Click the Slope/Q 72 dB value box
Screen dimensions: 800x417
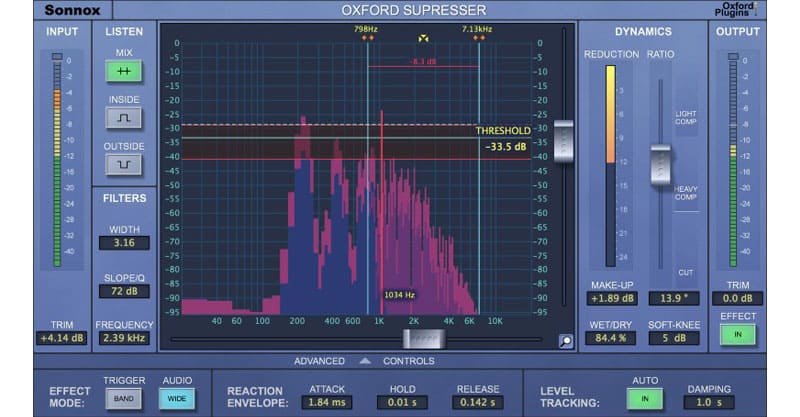[x=125, y=291]
